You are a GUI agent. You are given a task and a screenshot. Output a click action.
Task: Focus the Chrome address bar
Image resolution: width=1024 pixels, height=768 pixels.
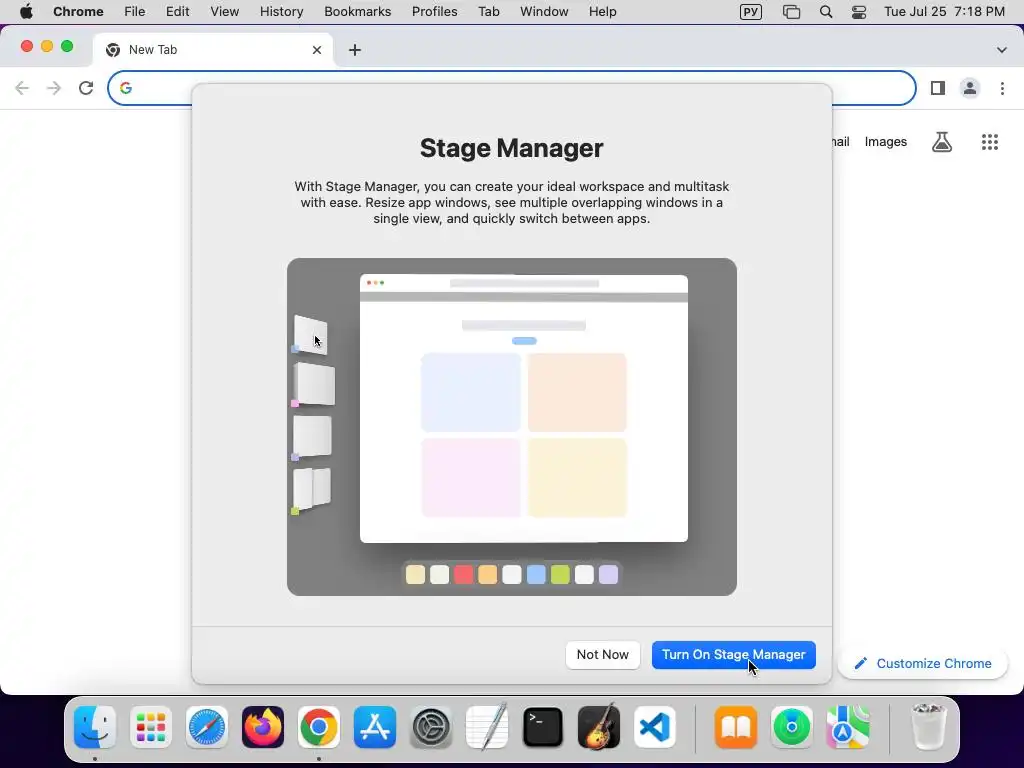511,88
